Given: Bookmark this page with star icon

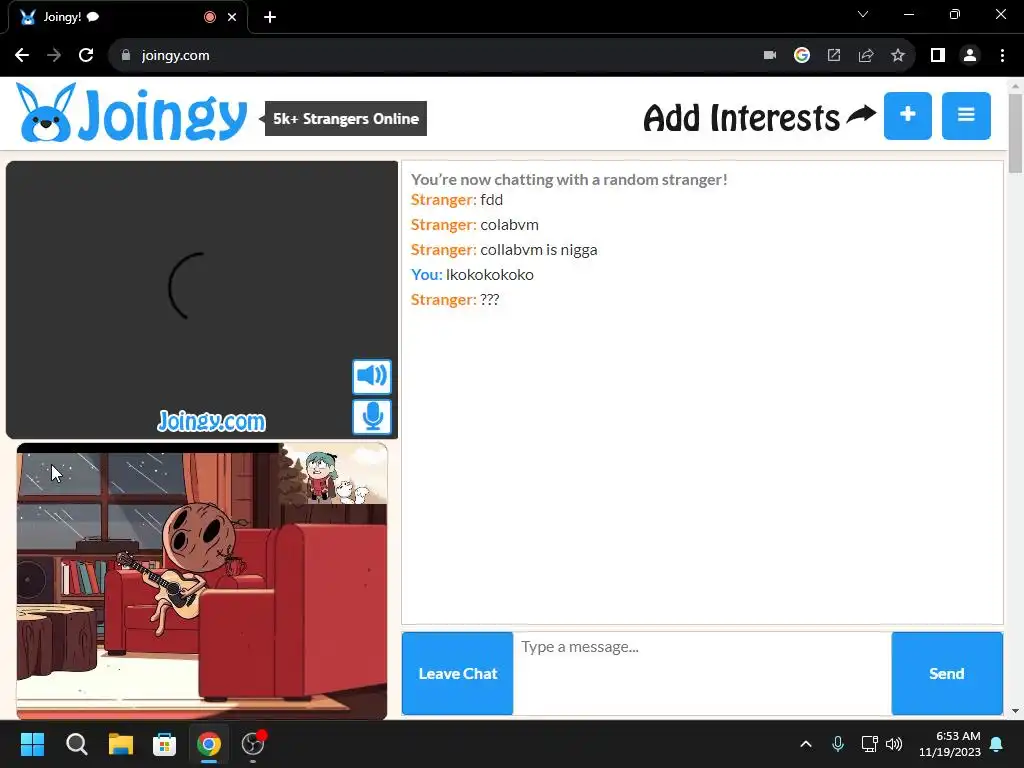Looking at the screenshot, I should coord(898,56).
